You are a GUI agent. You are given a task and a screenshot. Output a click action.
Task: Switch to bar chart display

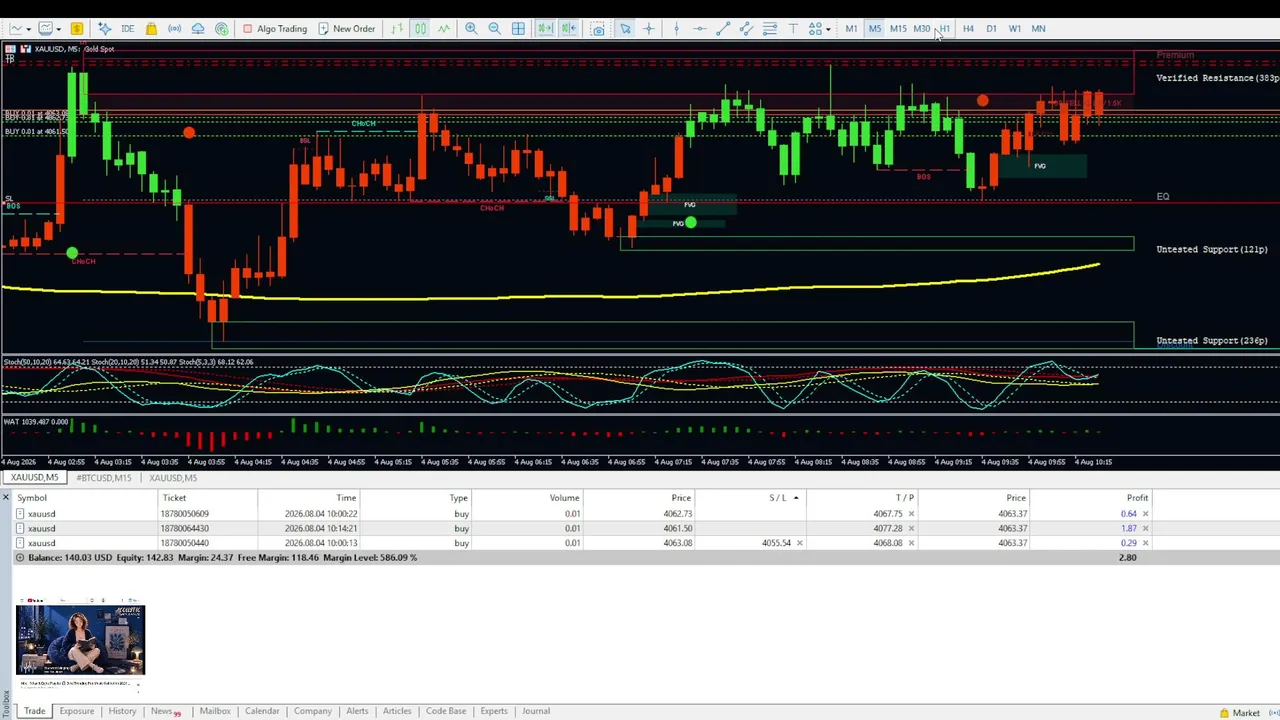[397, 29]
